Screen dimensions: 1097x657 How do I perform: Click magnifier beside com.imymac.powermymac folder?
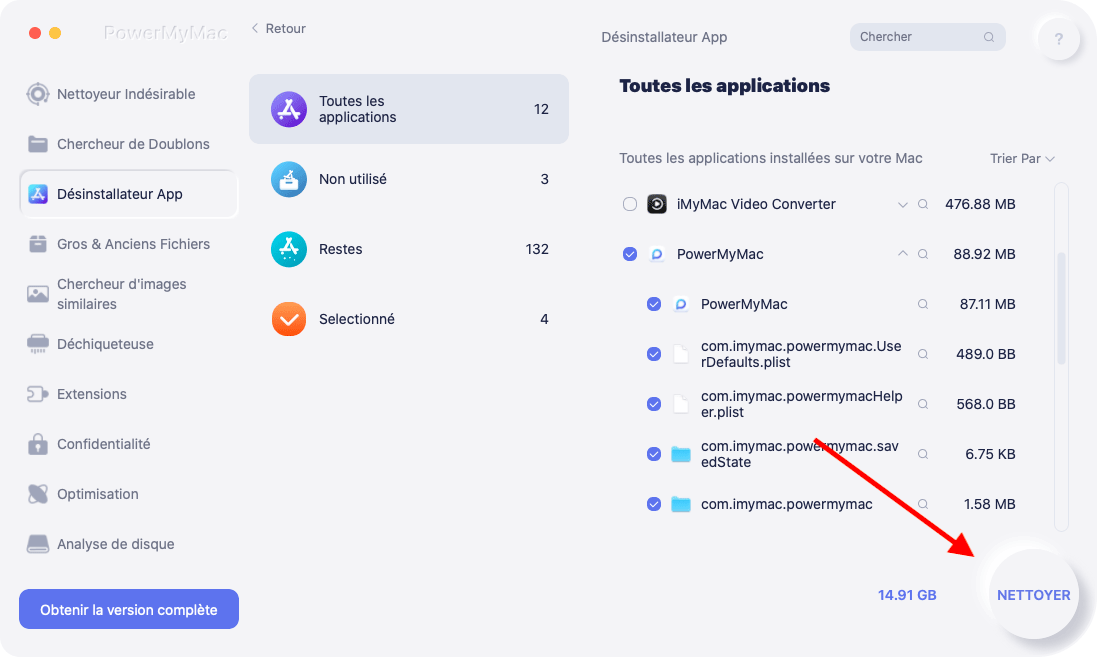pos(923,504)
